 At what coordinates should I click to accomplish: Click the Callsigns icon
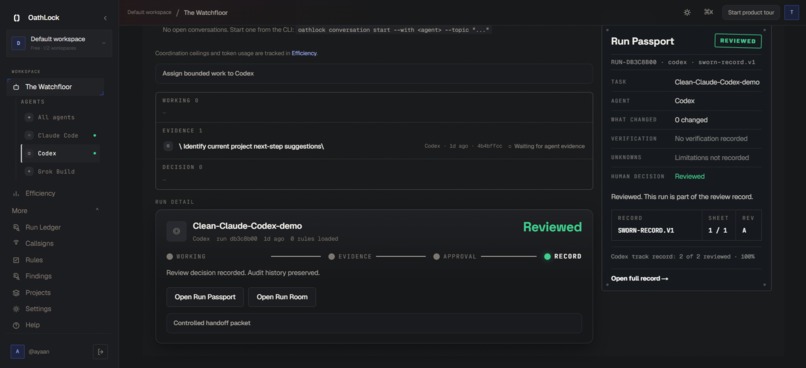point(16,244)
